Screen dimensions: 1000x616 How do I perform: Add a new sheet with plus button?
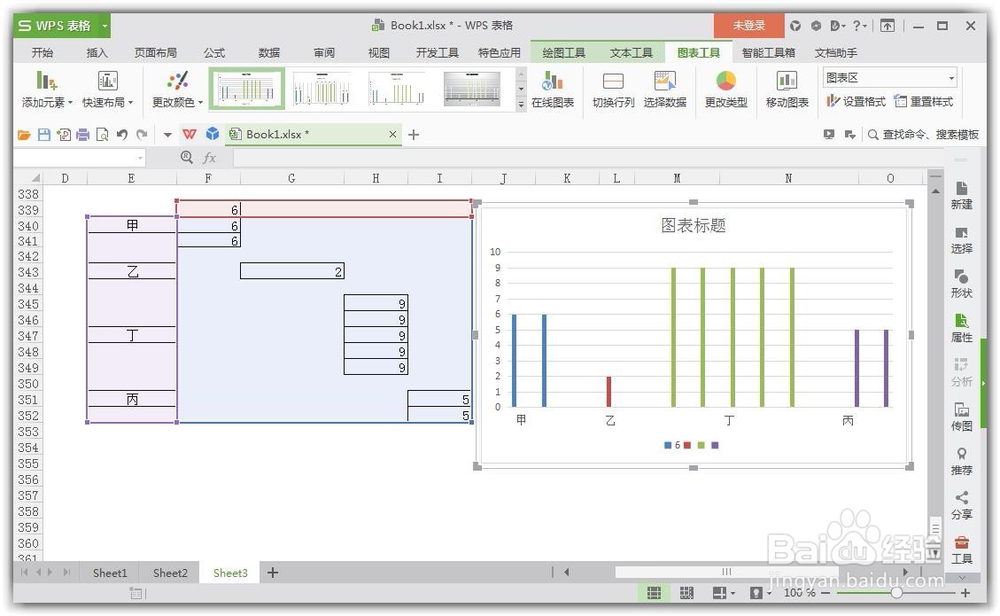point(272,573)
